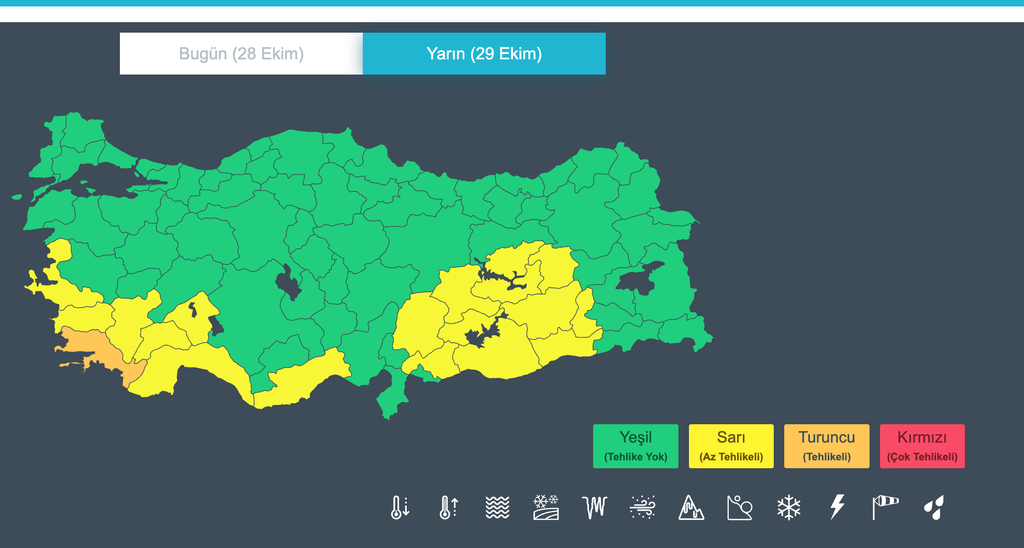Click the green Hatay province at southern tip
1024x548 pixels.
(x=391, y=392)
